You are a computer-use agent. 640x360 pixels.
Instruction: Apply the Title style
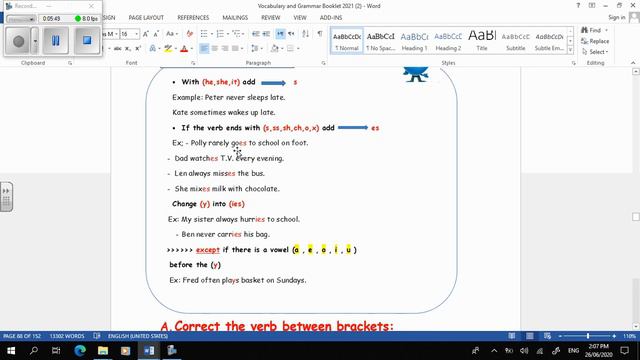tap(482, 41)
